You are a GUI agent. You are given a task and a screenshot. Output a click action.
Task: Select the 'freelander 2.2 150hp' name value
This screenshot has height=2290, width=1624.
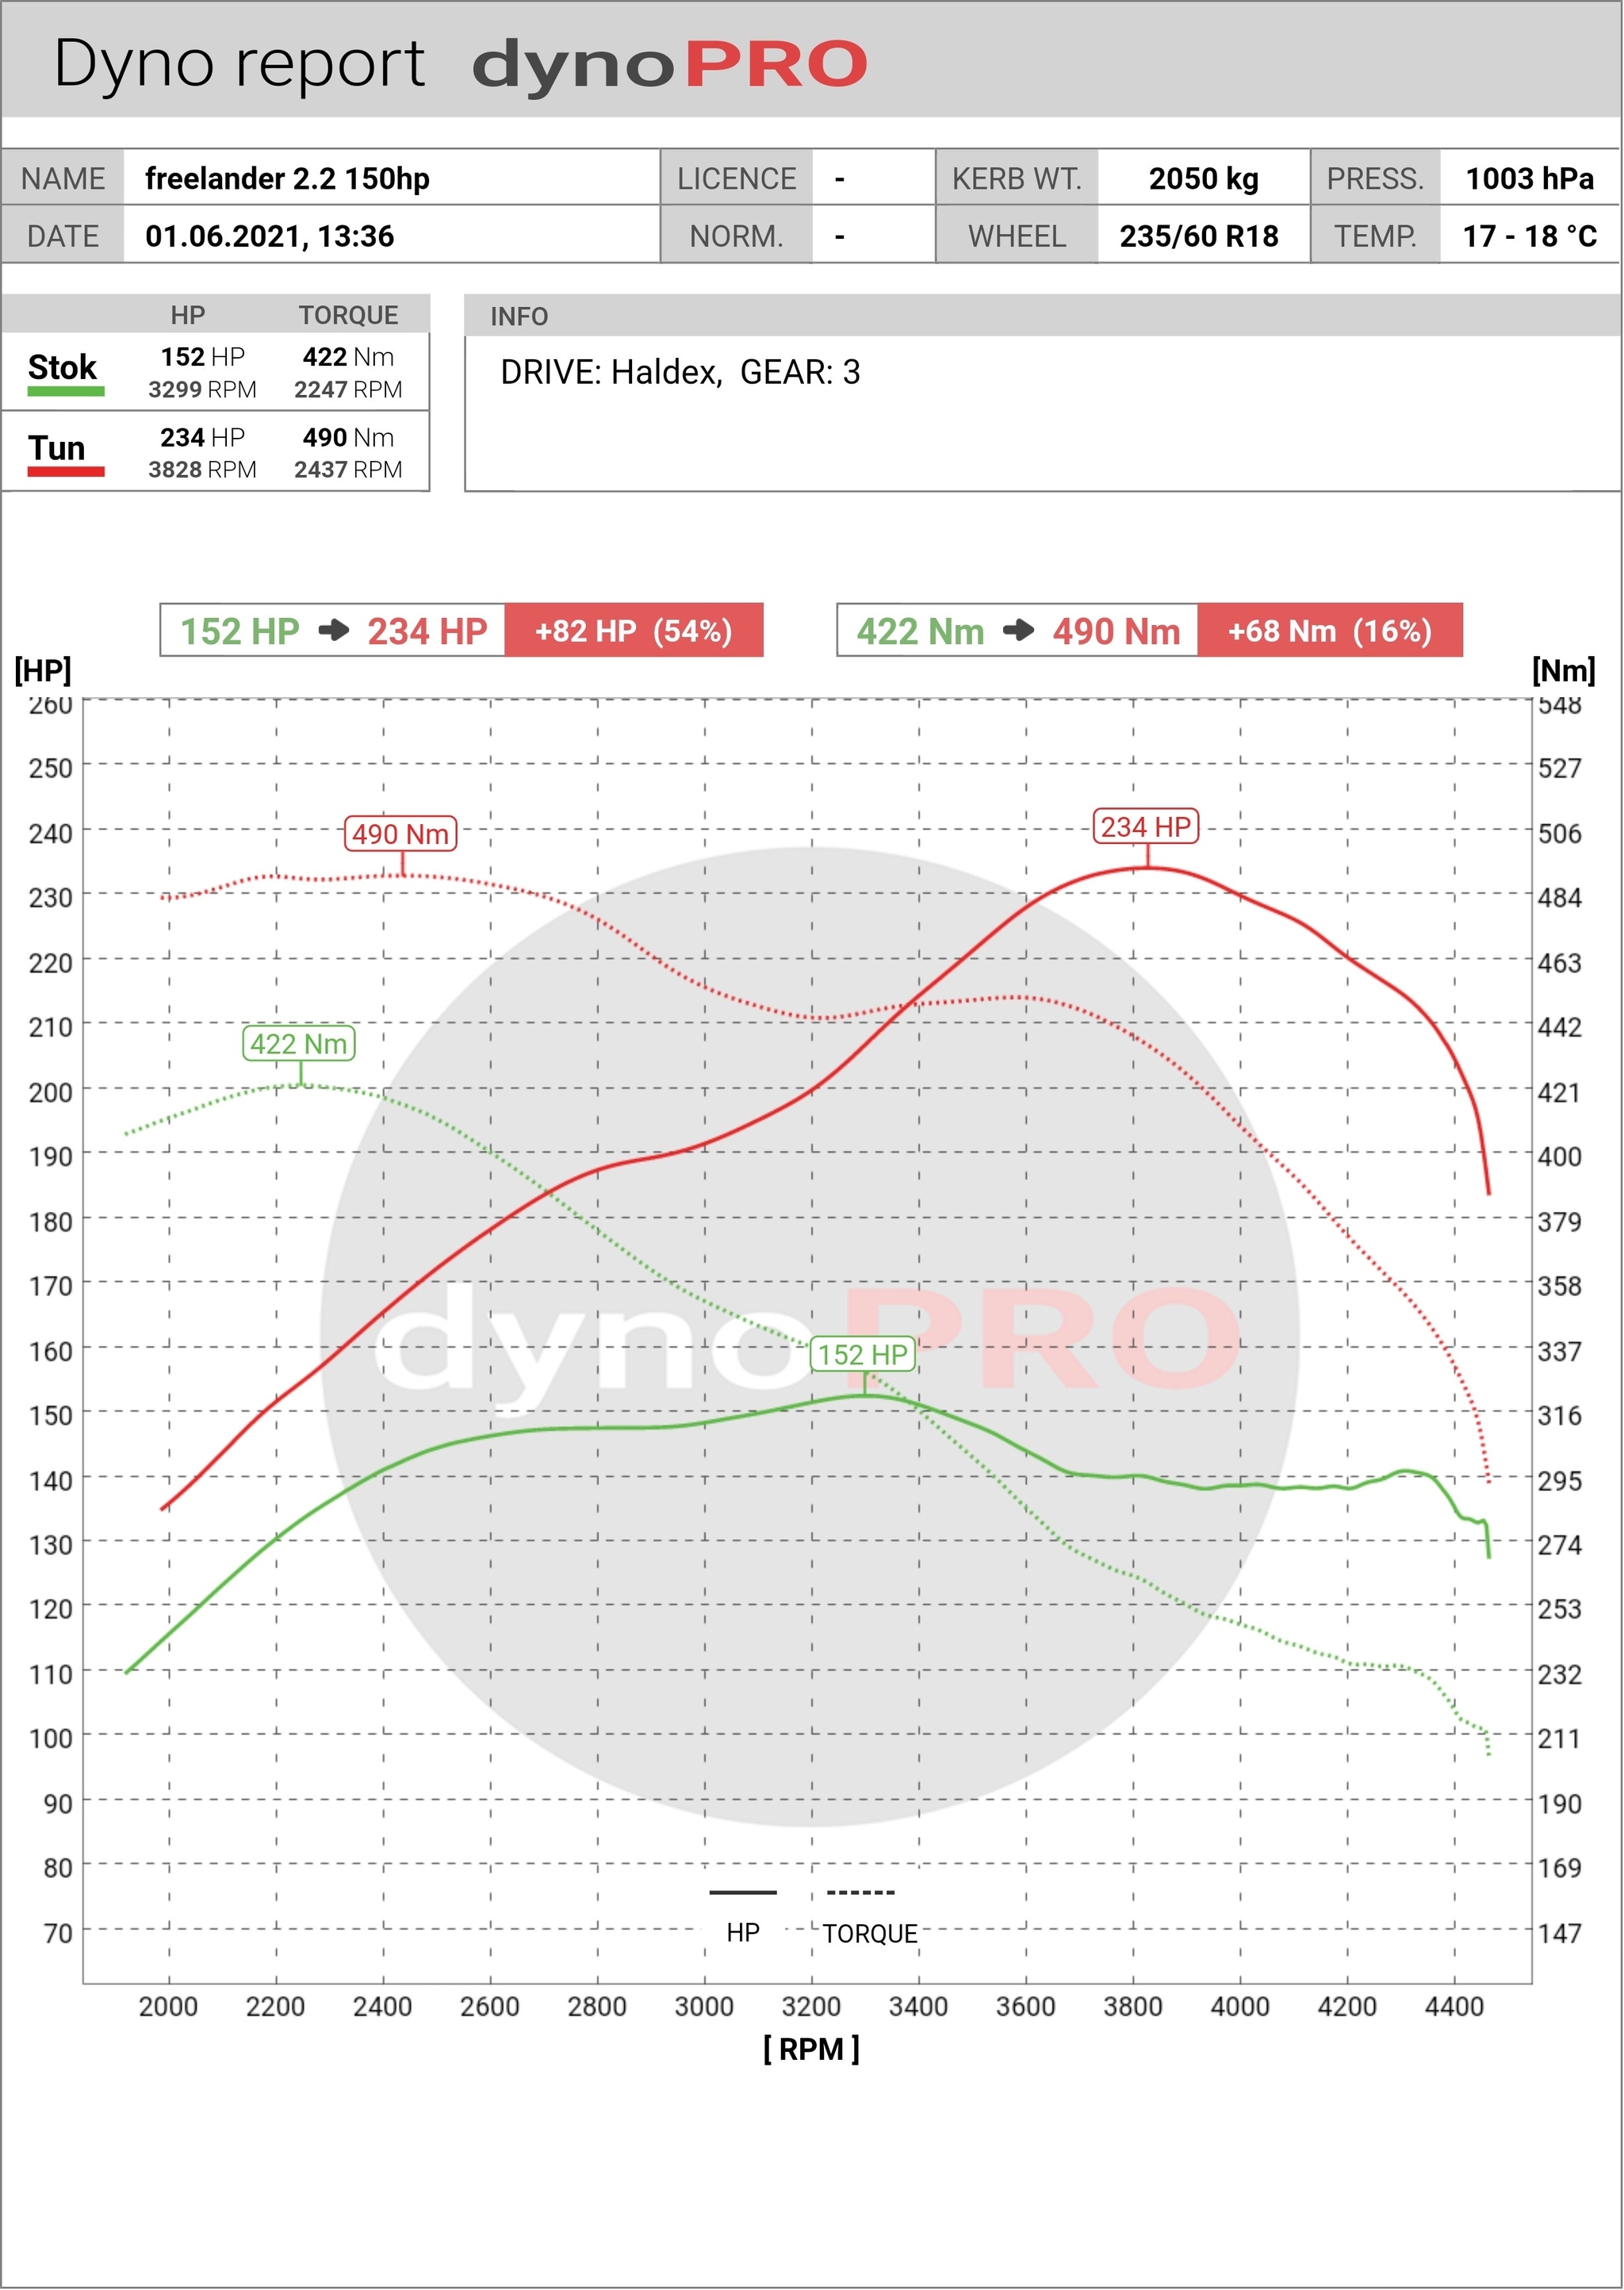click(x=288, y=179)
